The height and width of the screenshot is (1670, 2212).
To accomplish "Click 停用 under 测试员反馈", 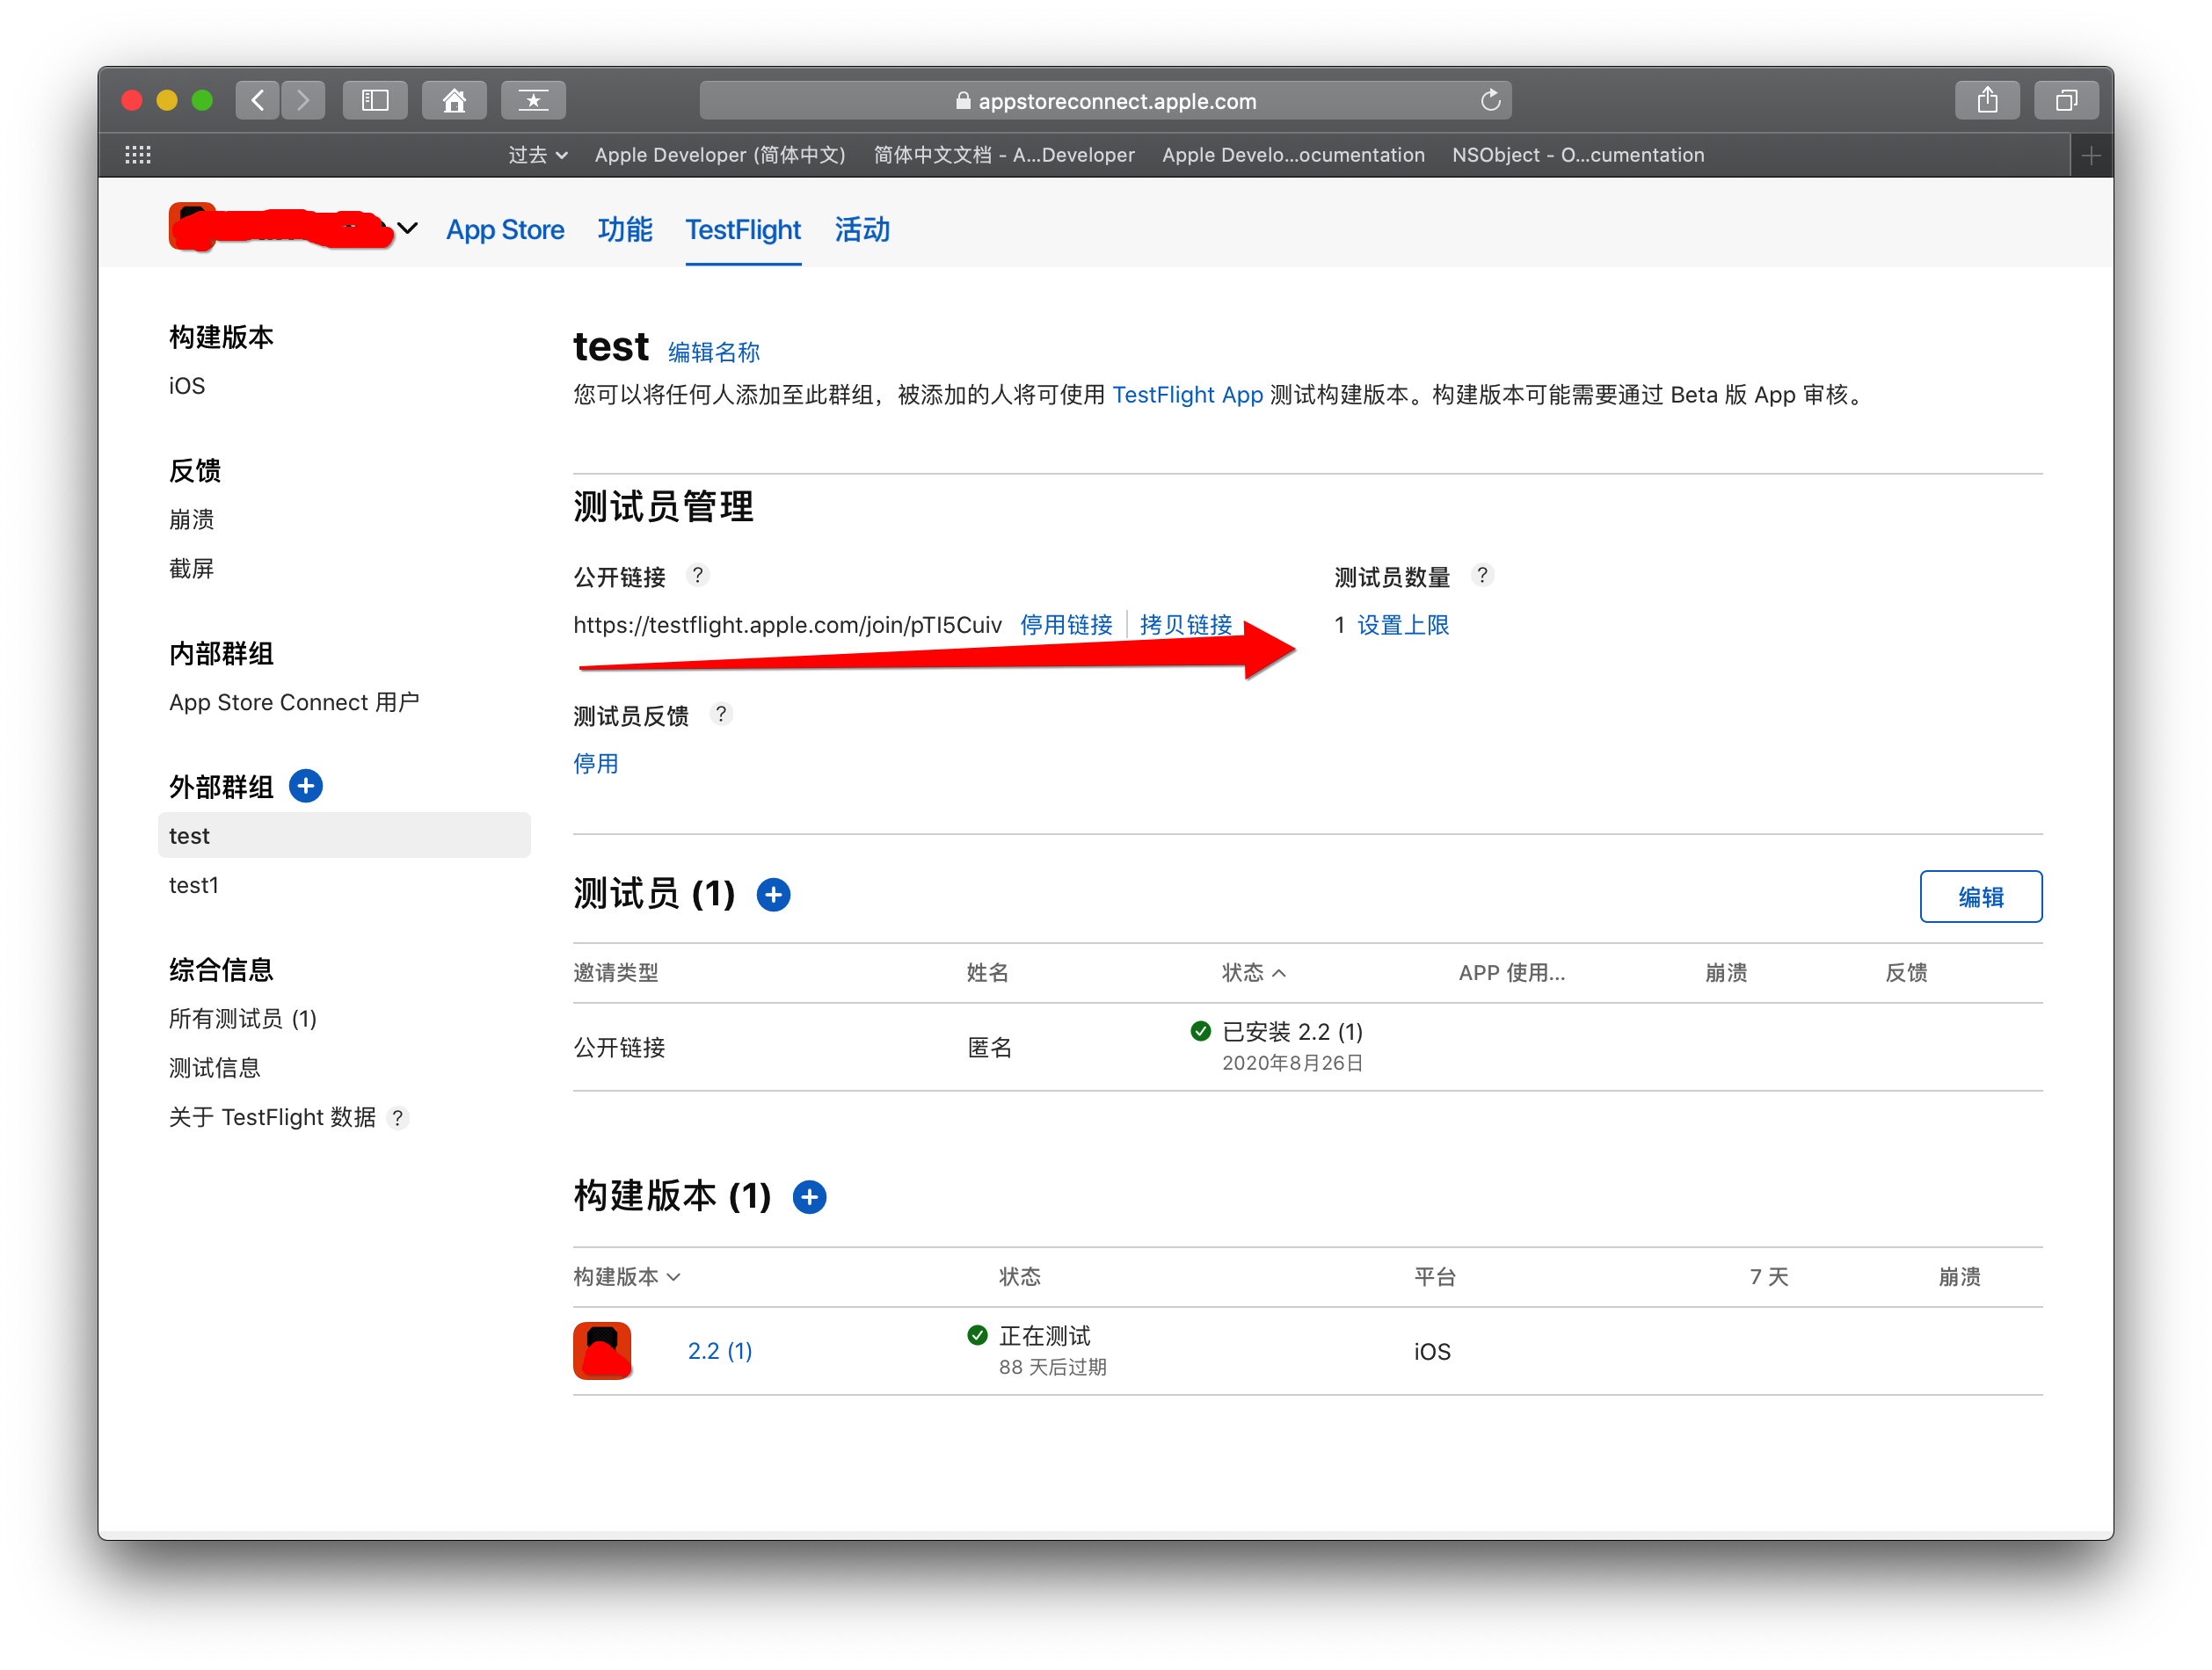I will coord(596,764).
